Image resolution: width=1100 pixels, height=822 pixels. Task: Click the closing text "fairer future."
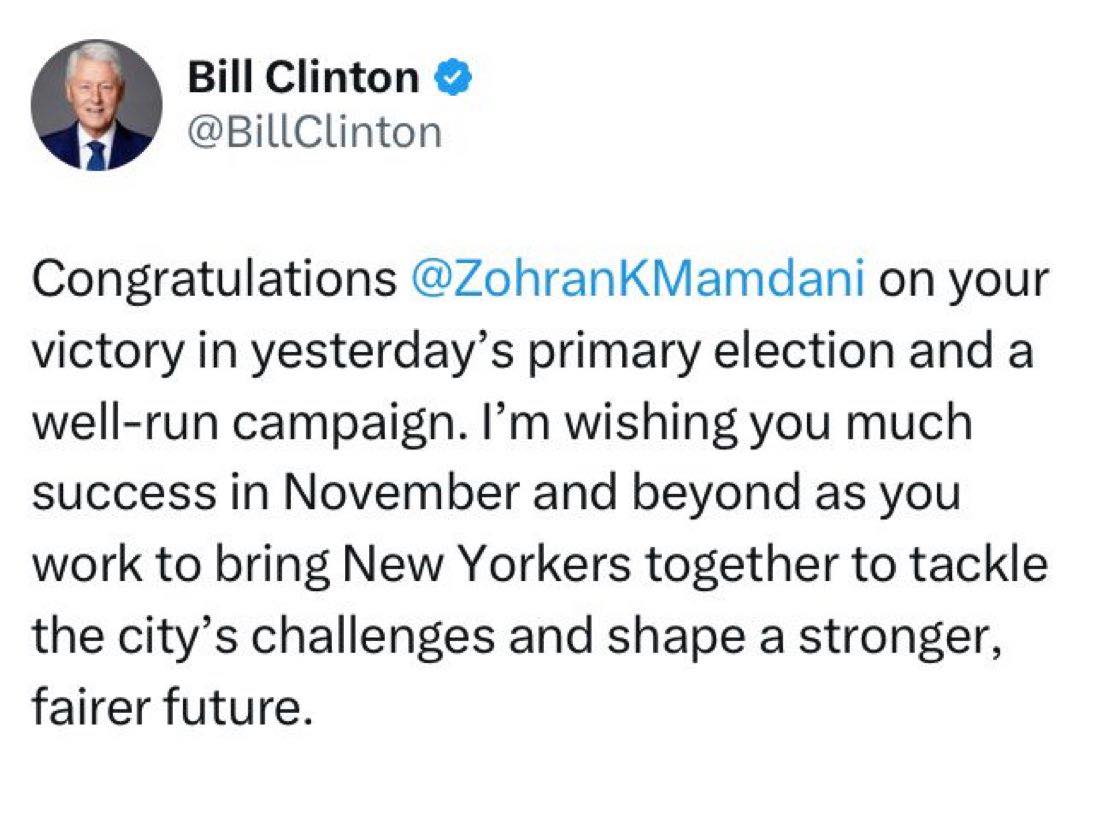[171, 707]
